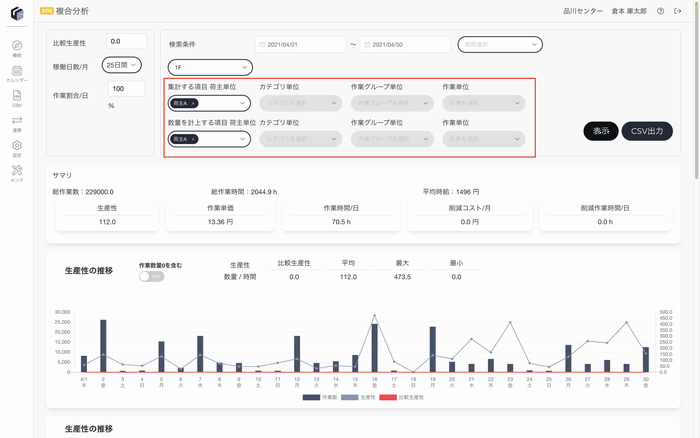Click the 表示 button

point(600,131)
